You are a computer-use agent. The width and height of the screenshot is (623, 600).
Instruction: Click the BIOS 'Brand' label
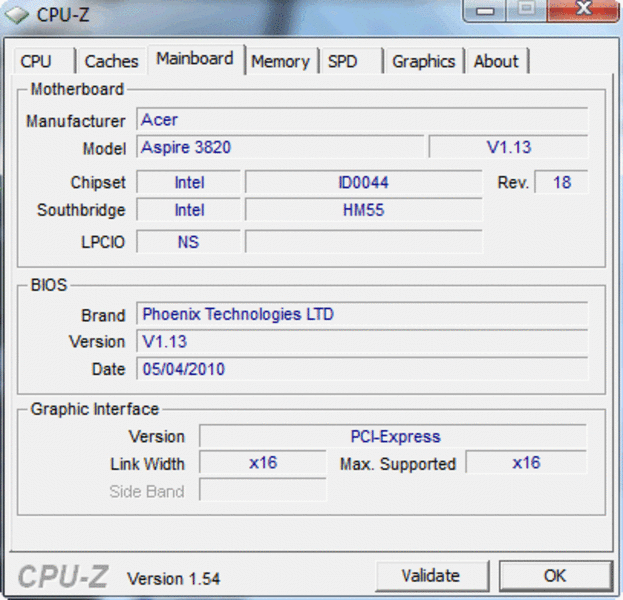pos(103,315)
